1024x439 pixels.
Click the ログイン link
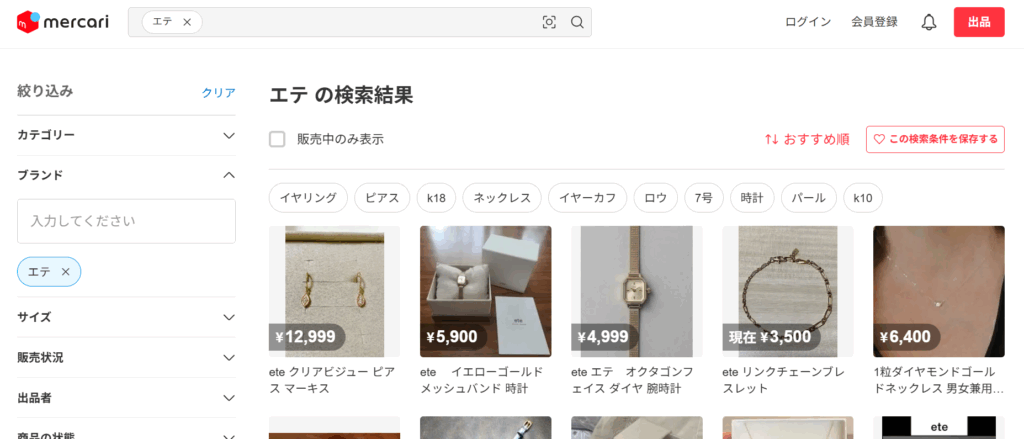point(808,22)
